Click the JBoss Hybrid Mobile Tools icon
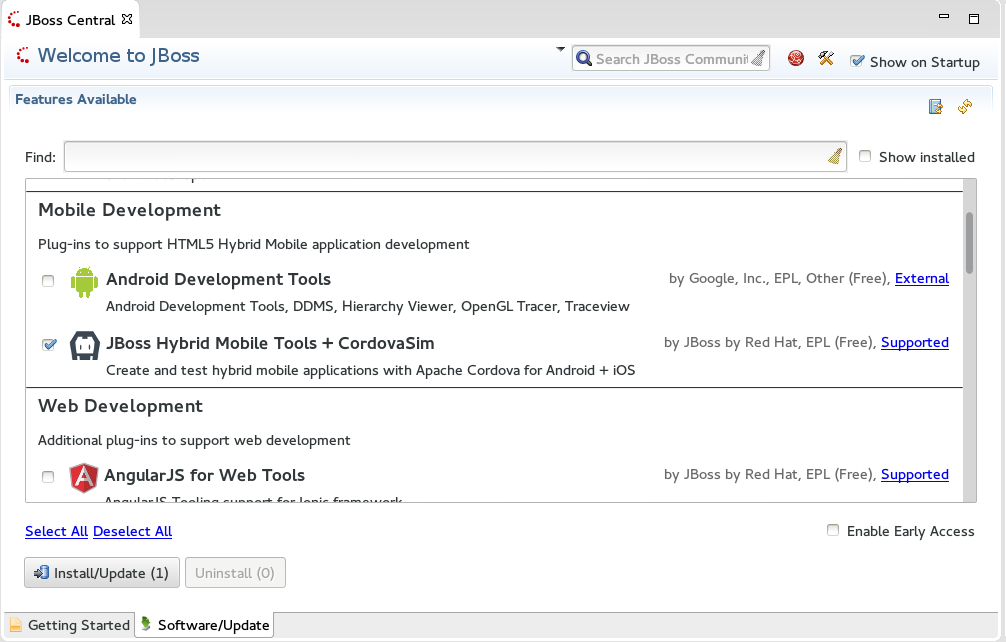The width and height of the screenshot is (1006, 642). (x=84, y=346)
